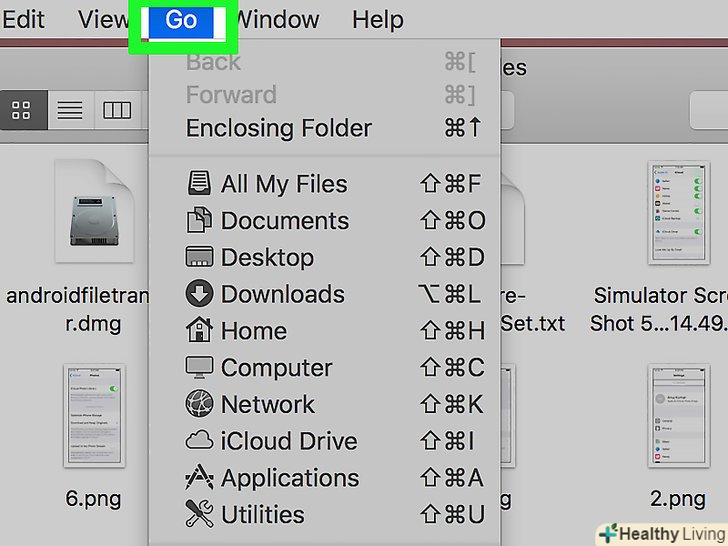
Task: Choose Enclosing Folder from Go menu
Action: 279,128
